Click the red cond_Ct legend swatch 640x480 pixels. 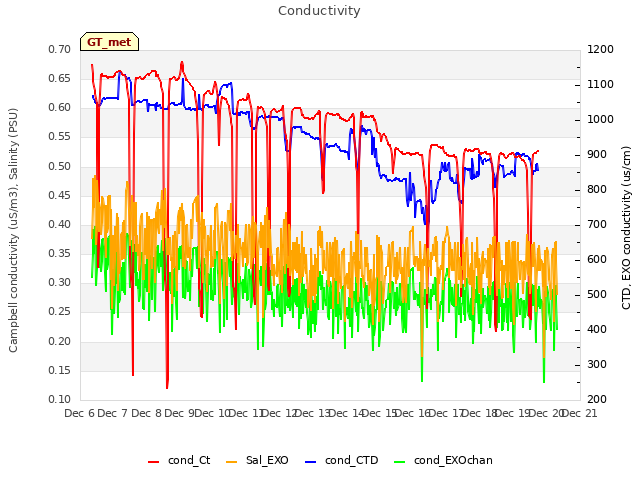153,461
